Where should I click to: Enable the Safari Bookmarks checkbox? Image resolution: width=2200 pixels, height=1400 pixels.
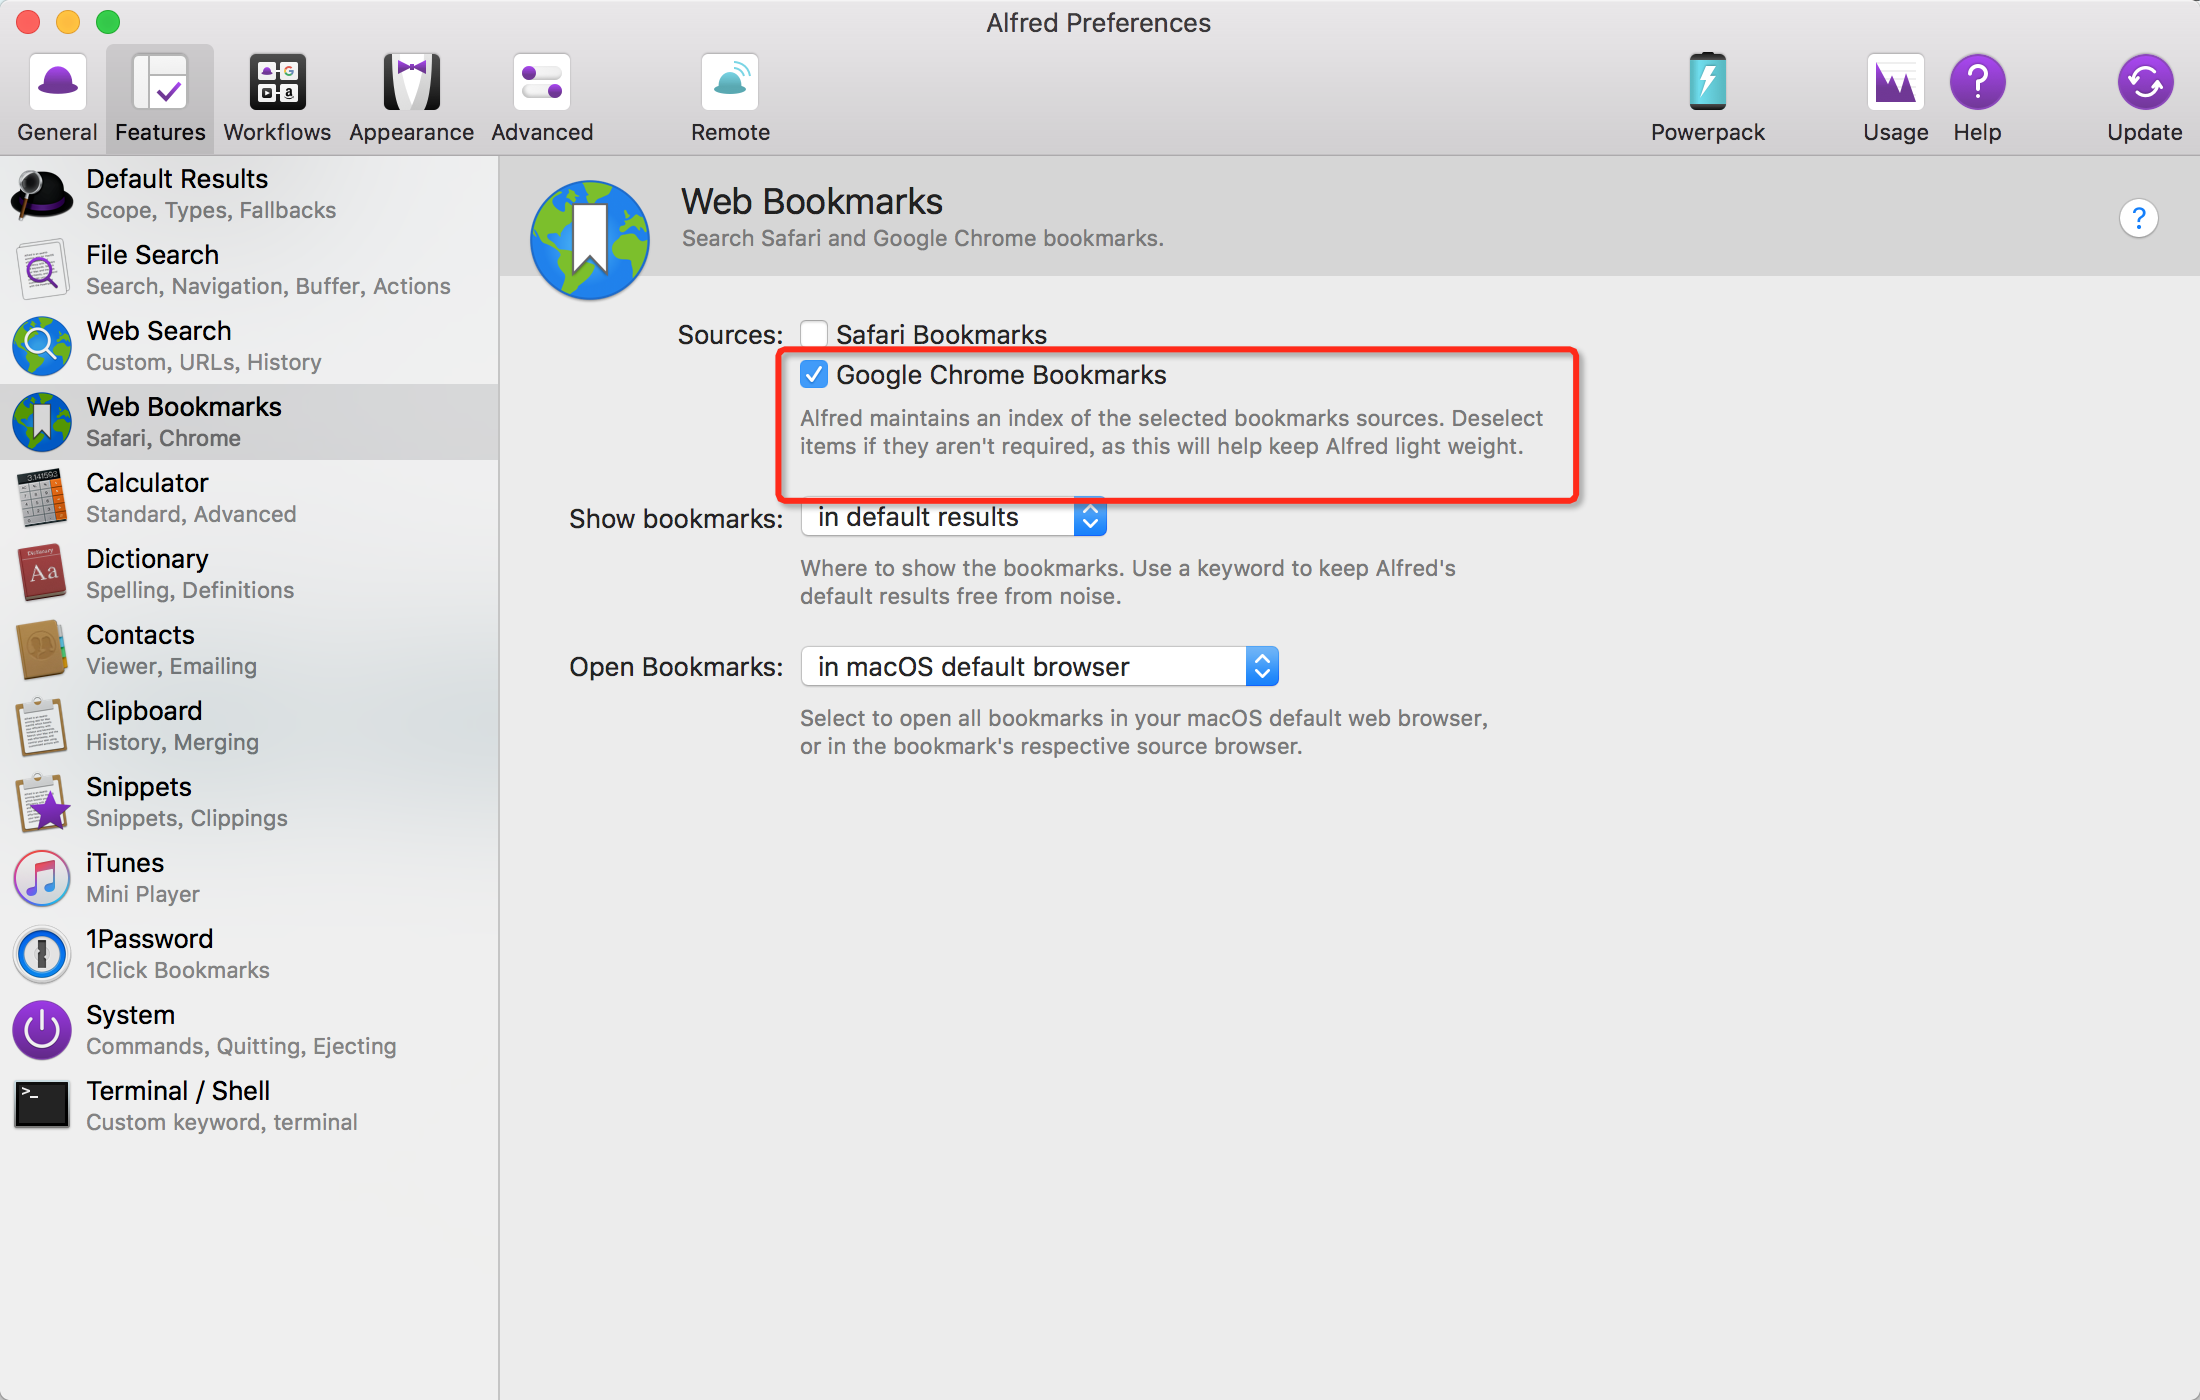coord(814,334)
